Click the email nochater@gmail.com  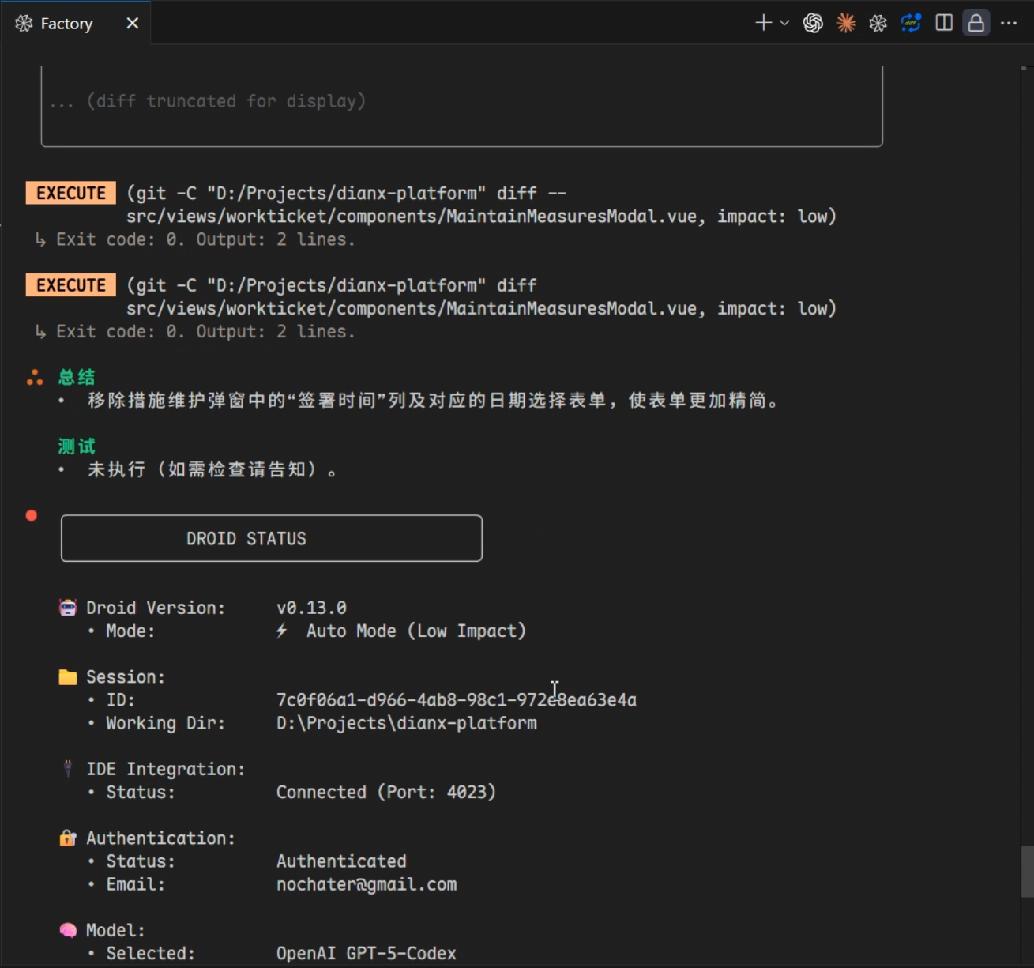point(367,884)
